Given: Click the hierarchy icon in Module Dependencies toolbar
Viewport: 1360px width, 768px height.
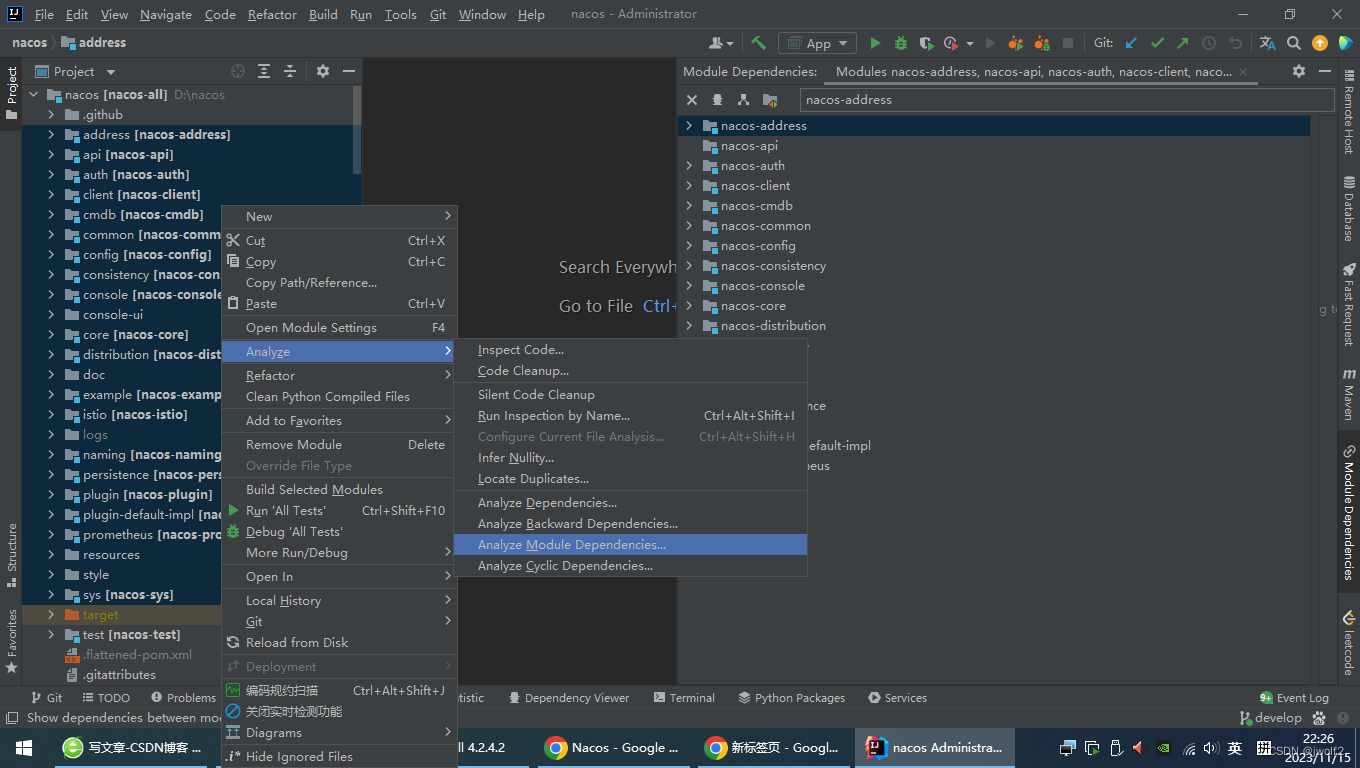Looking at the screenshot, I should 743,99.
